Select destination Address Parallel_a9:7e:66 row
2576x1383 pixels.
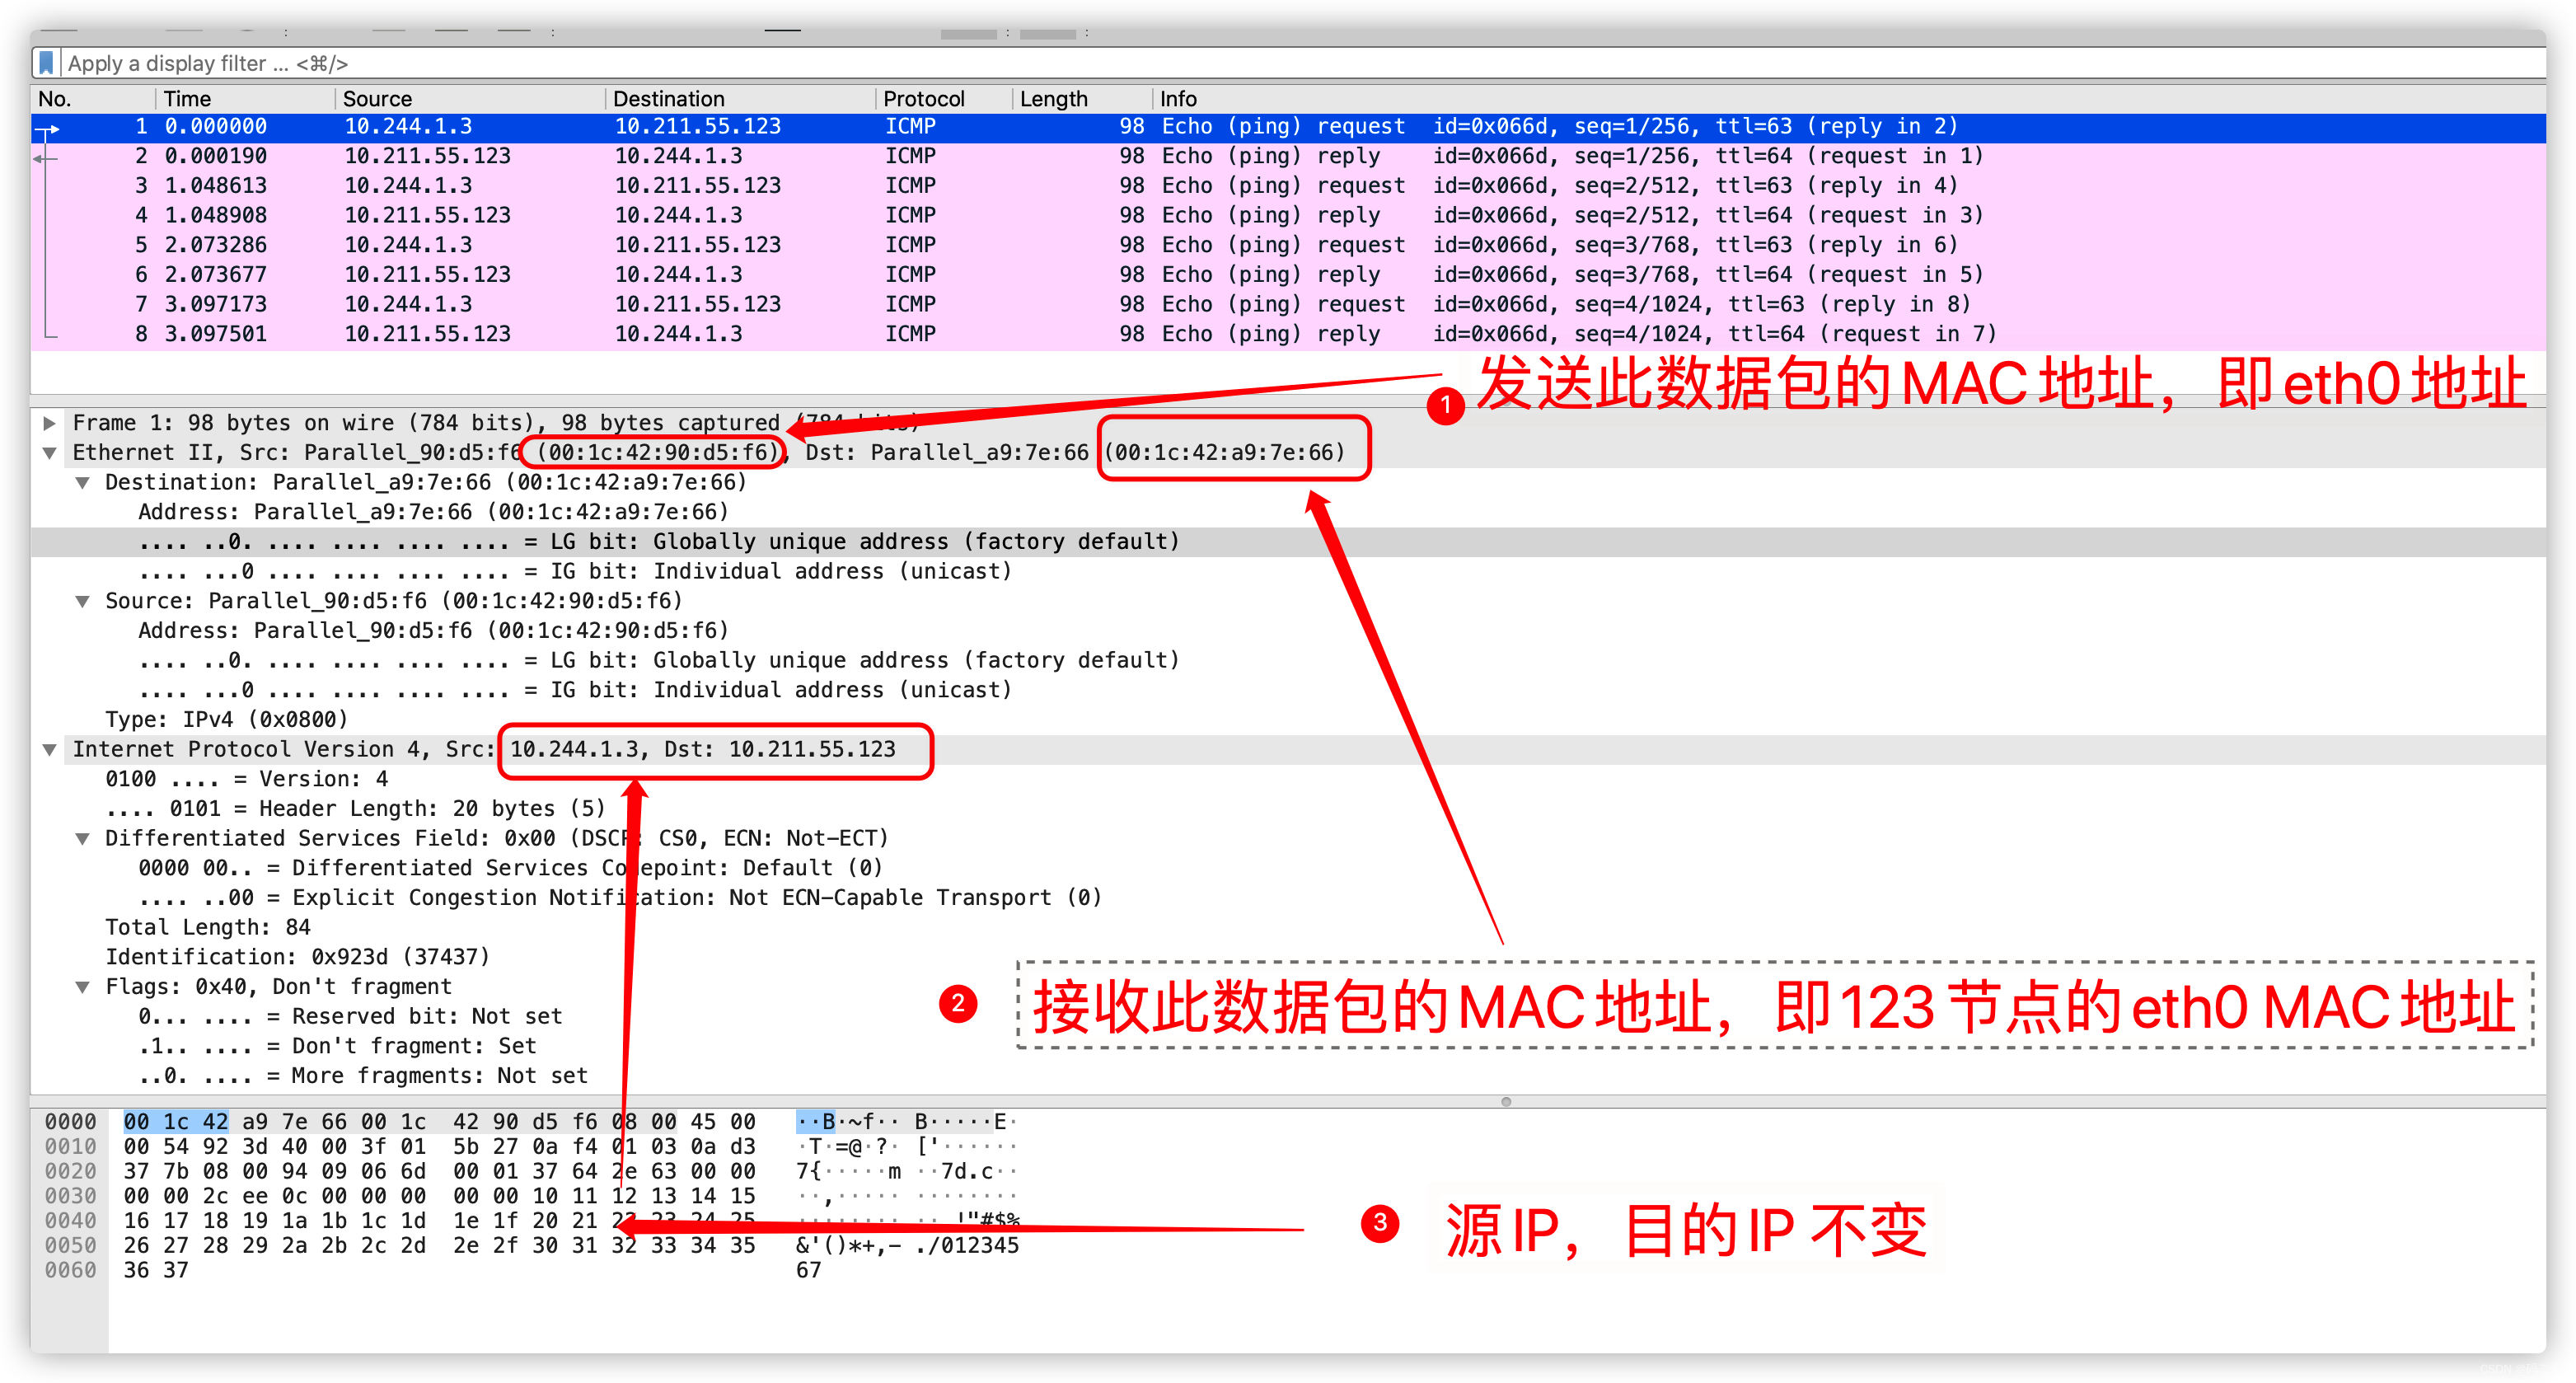(1288, 512)
